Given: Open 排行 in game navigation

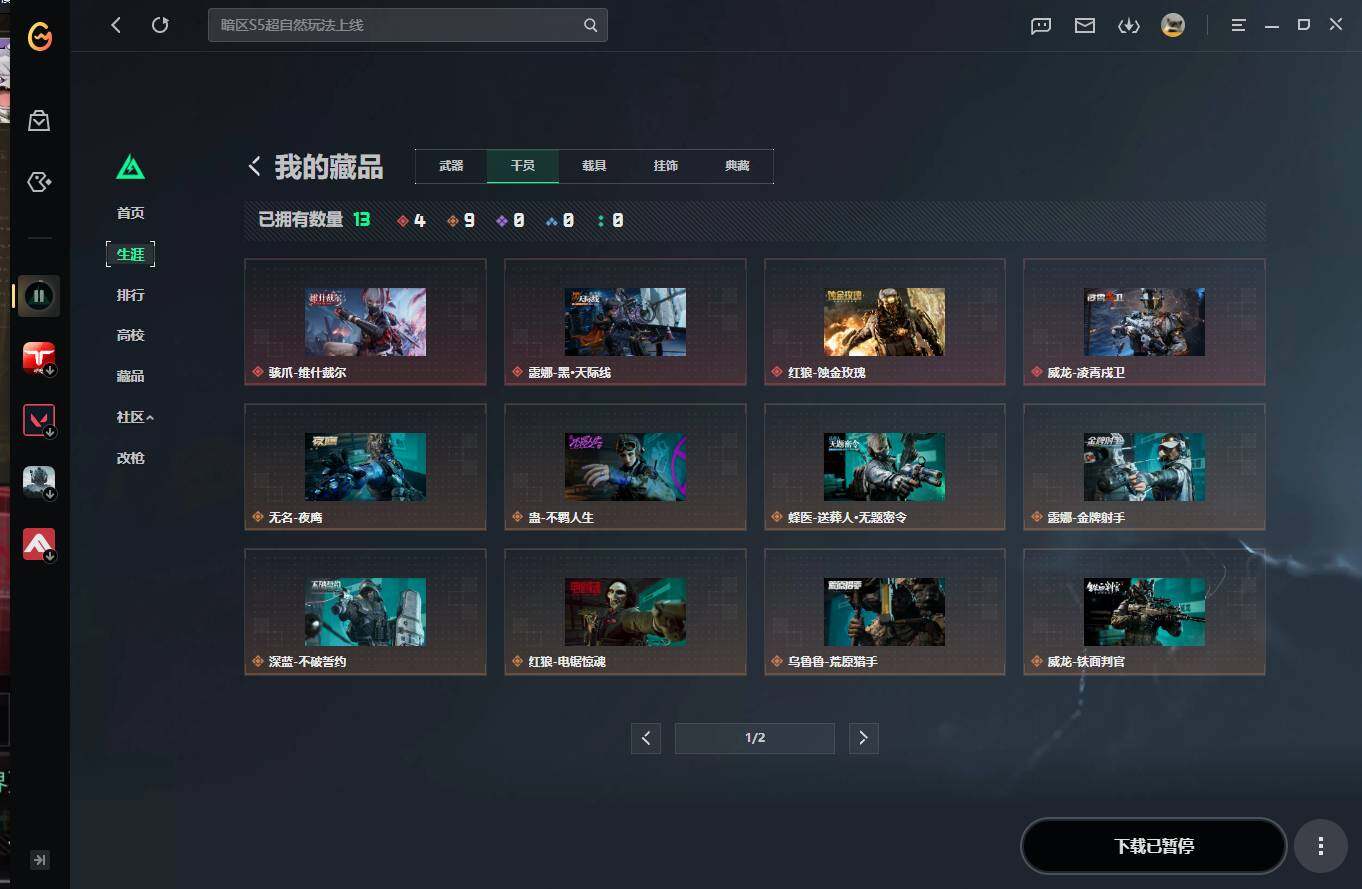Looking at the screenshot, I should coord(131,295).
